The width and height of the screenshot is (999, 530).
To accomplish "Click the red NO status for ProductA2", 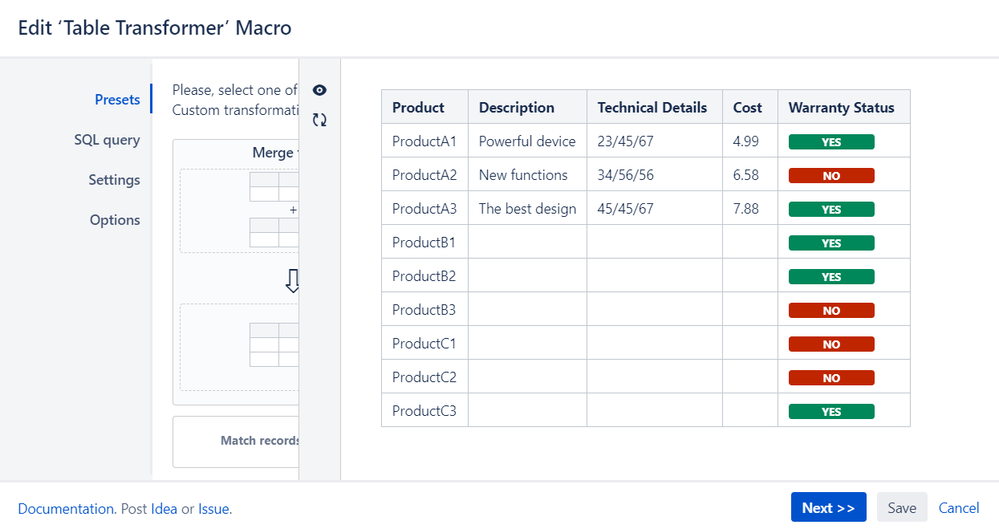I will point(831,176).
